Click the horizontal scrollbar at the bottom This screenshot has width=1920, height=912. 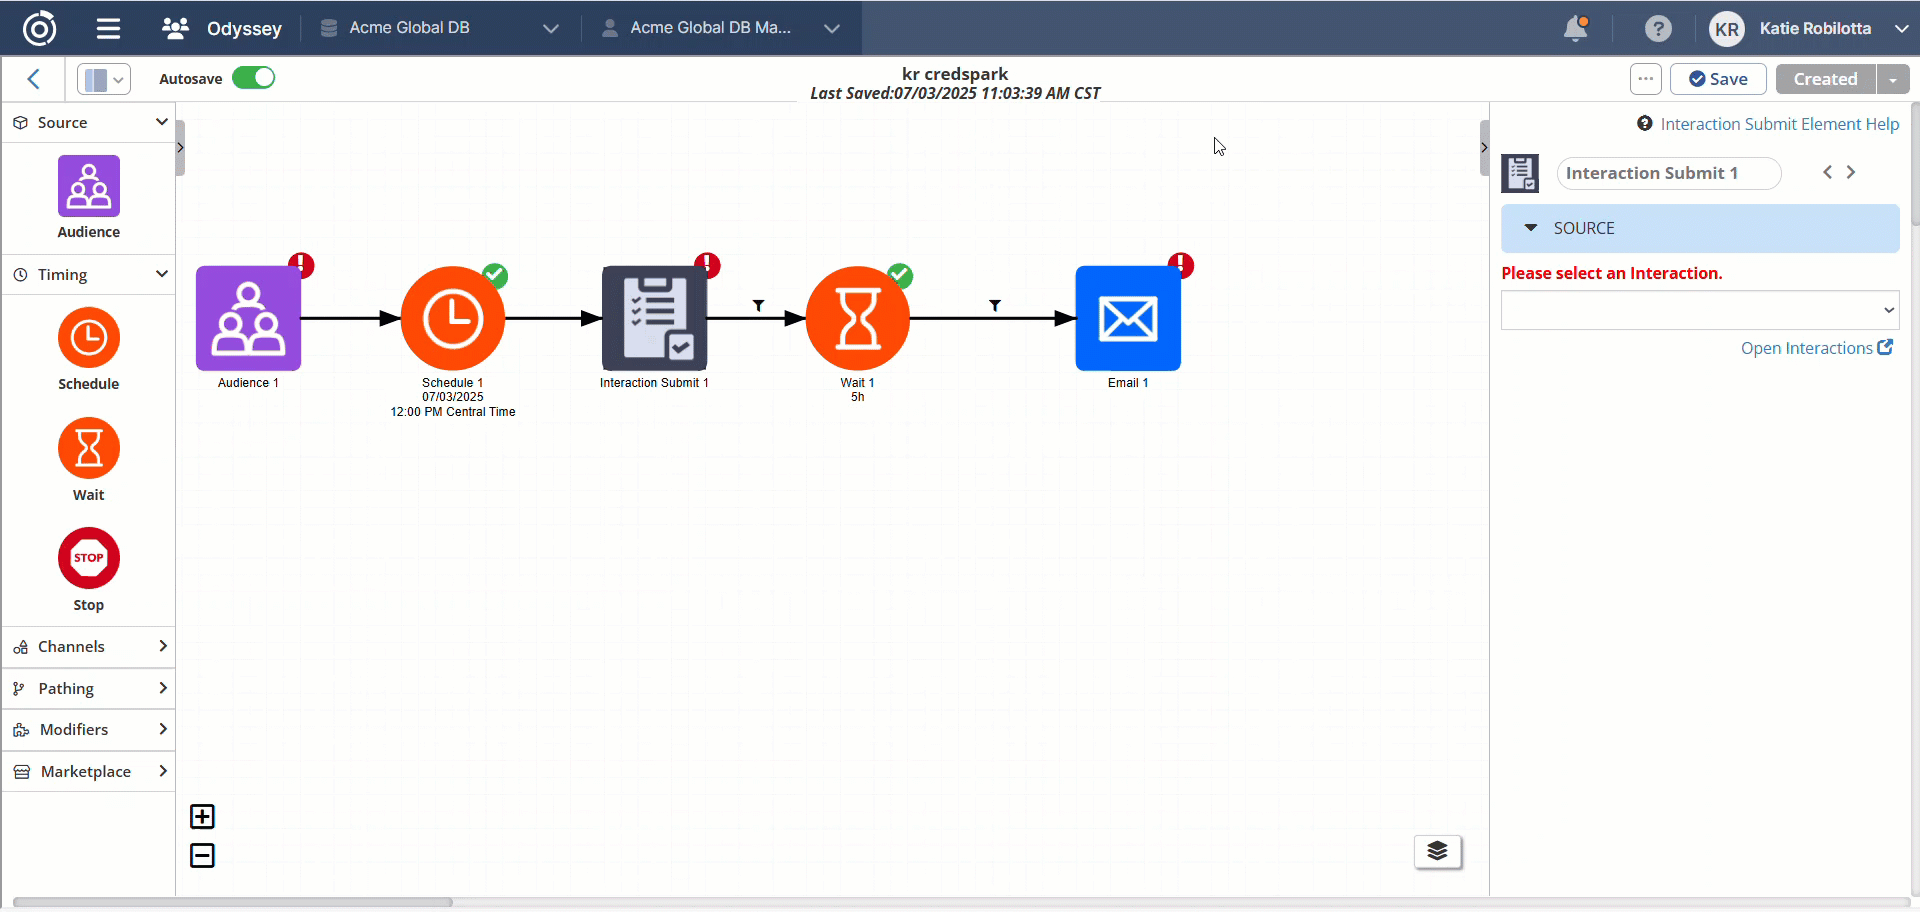(x=232, y=902)
